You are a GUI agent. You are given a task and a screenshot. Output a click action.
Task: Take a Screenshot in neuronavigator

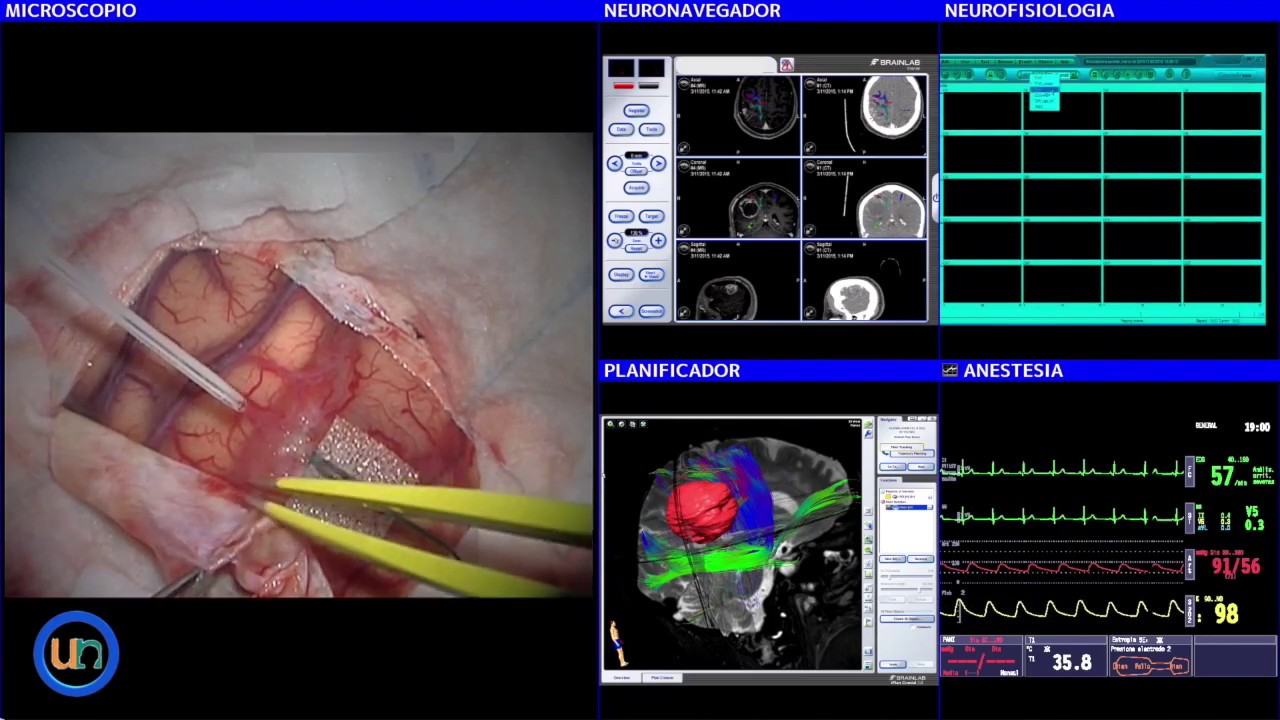[x=651, y=311]
